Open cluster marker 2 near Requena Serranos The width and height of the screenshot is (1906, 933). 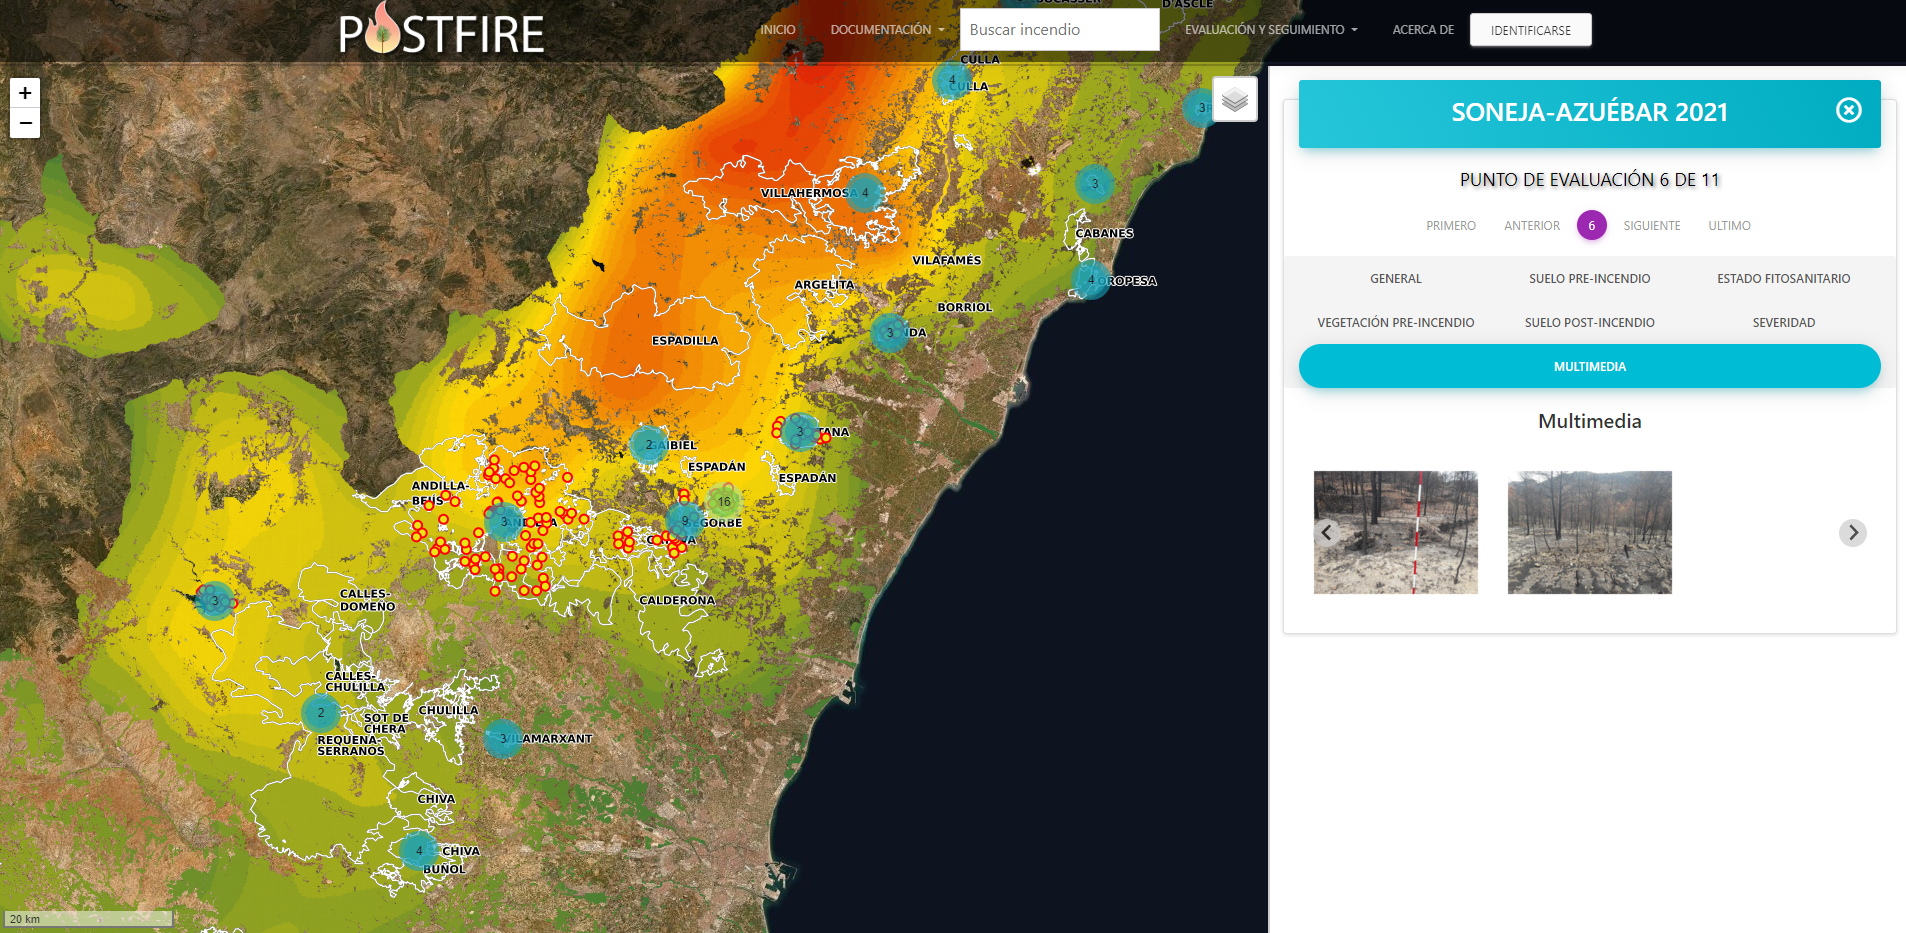321,713
